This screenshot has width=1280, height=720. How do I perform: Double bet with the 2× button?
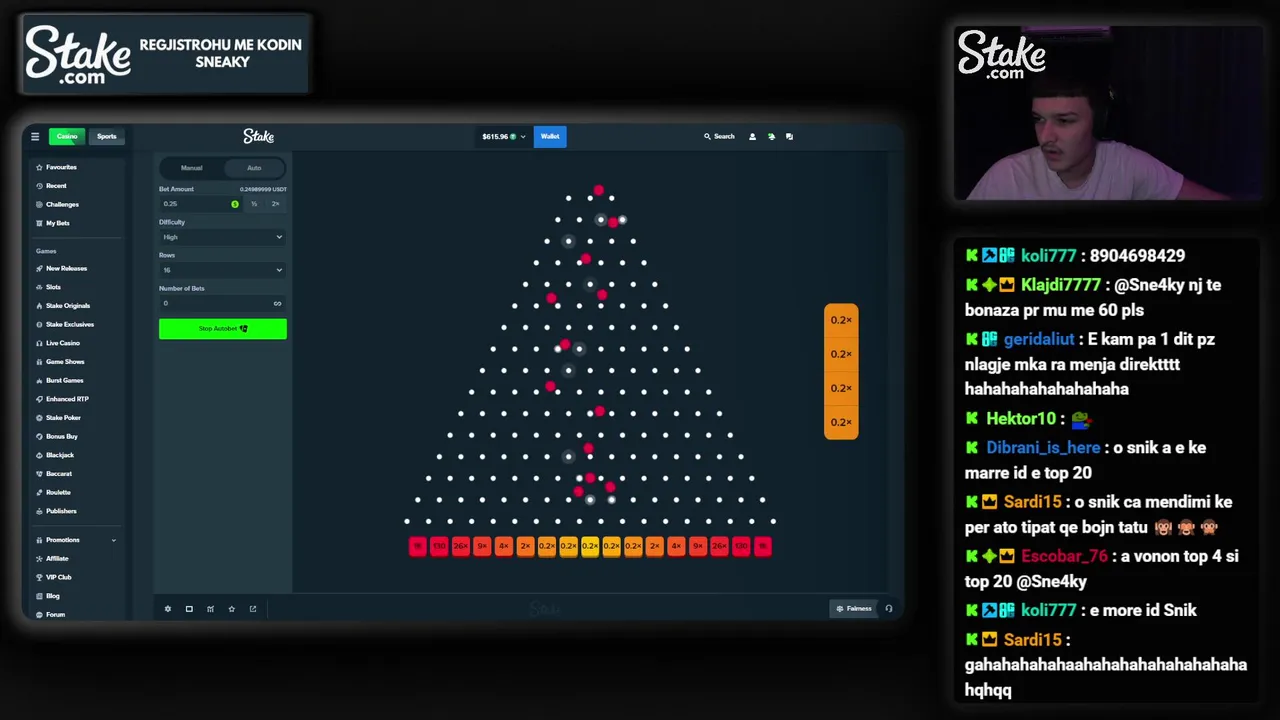point(275,204)
